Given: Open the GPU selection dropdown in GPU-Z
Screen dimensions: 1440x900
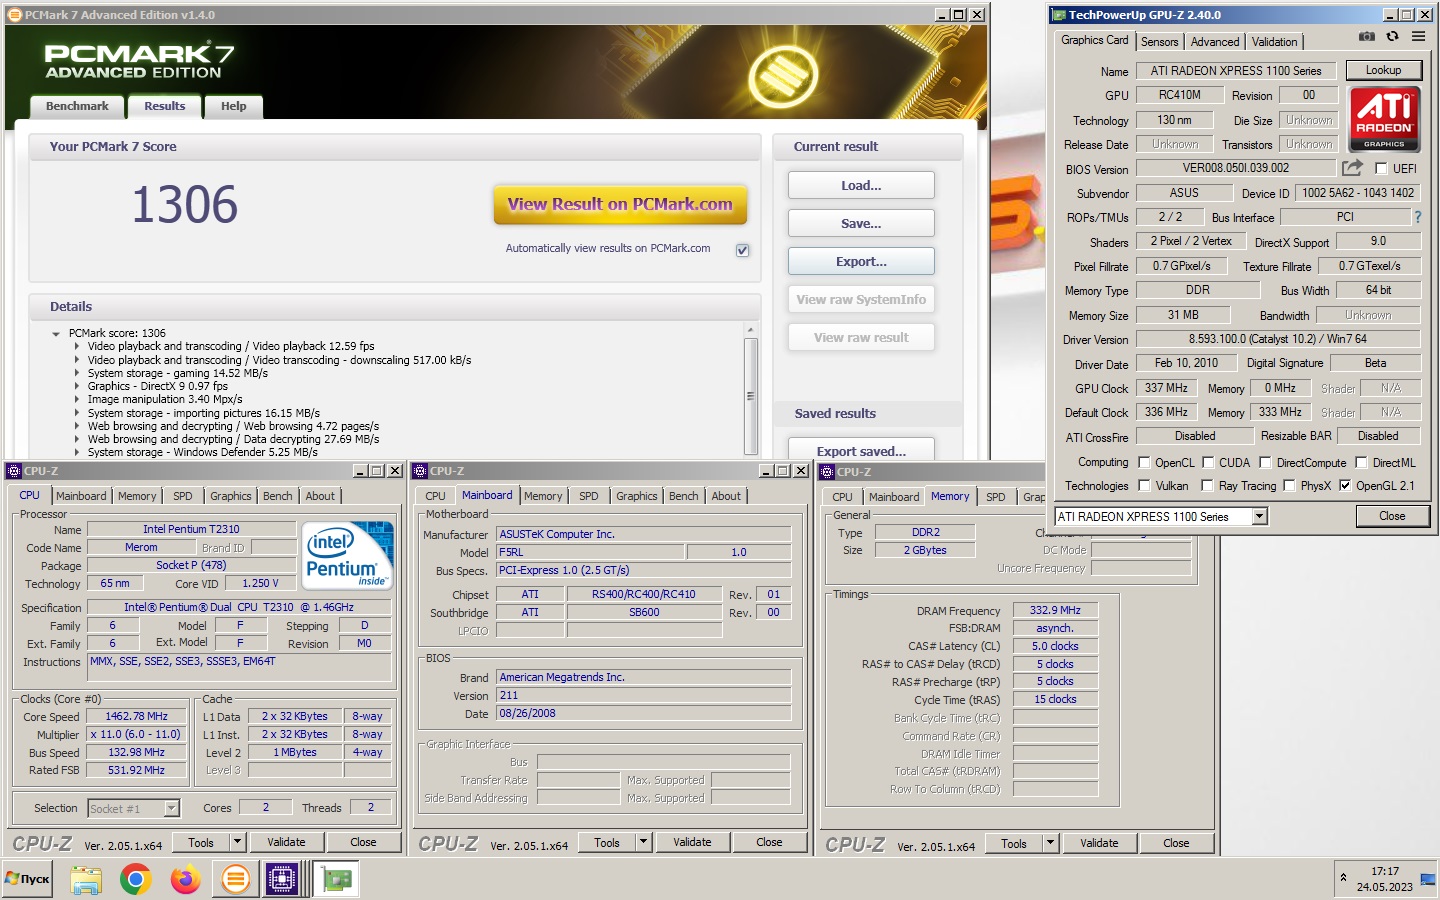Looking at the screenshot, I should click(x=1260, y=516).
